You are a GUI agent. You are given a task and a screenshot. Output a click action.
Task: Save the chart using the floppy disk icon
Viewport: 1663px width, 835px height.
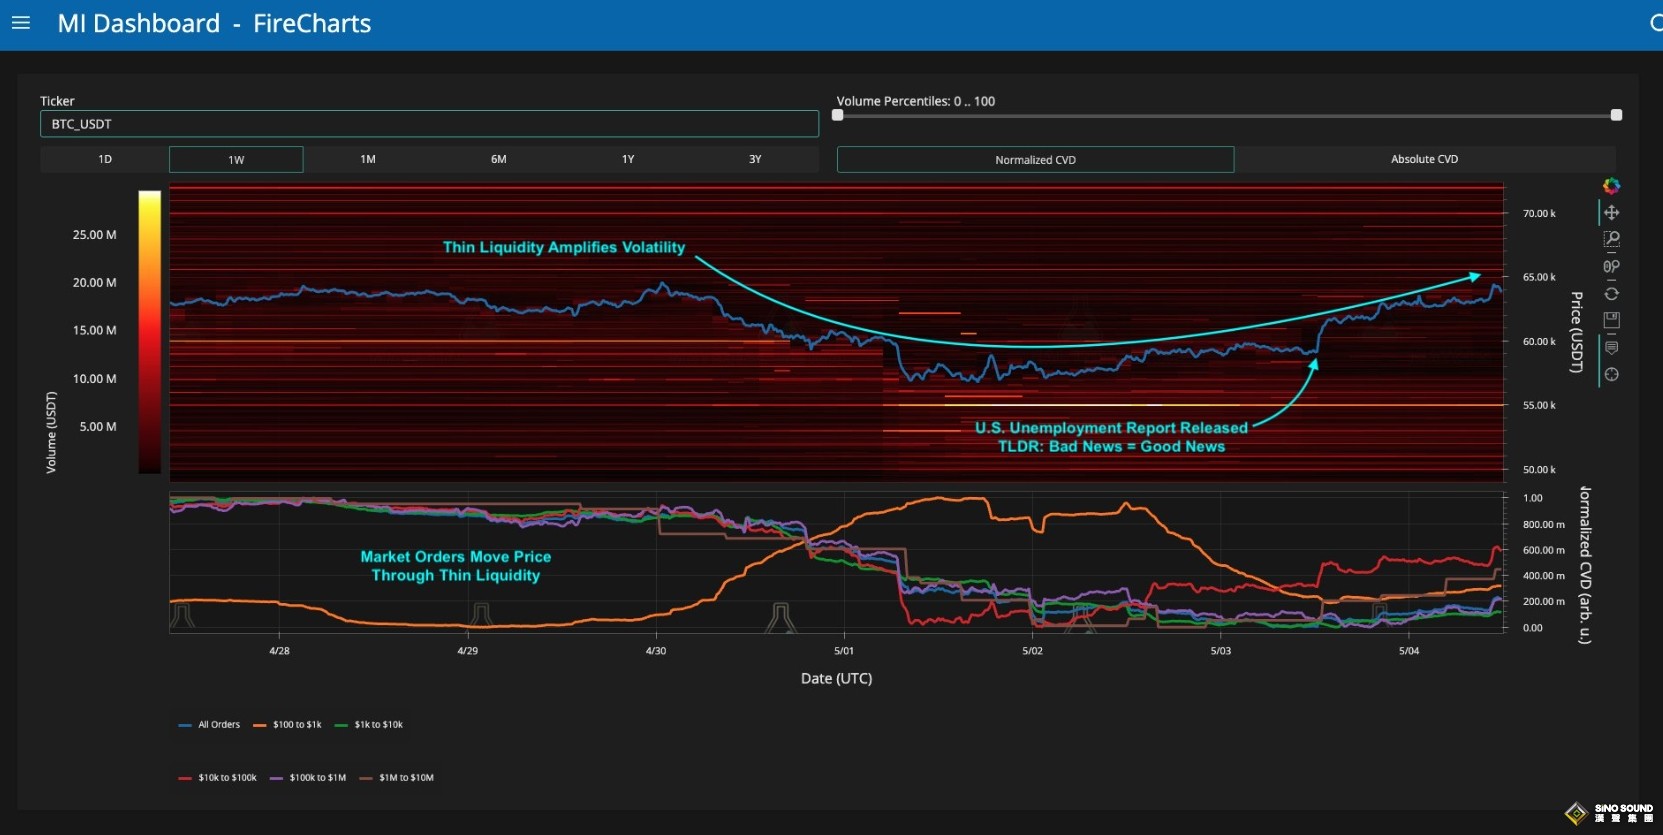click(x=1611, y=320)
